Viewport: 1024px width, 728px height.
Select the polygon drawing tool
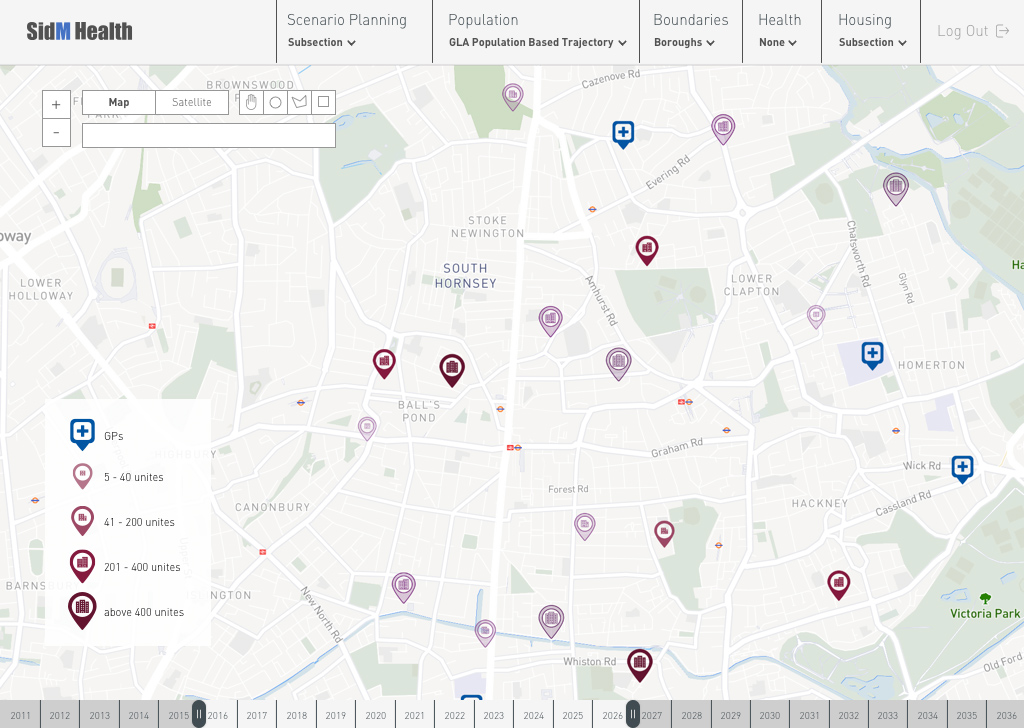pyautogui.click(x=299, y=102)
